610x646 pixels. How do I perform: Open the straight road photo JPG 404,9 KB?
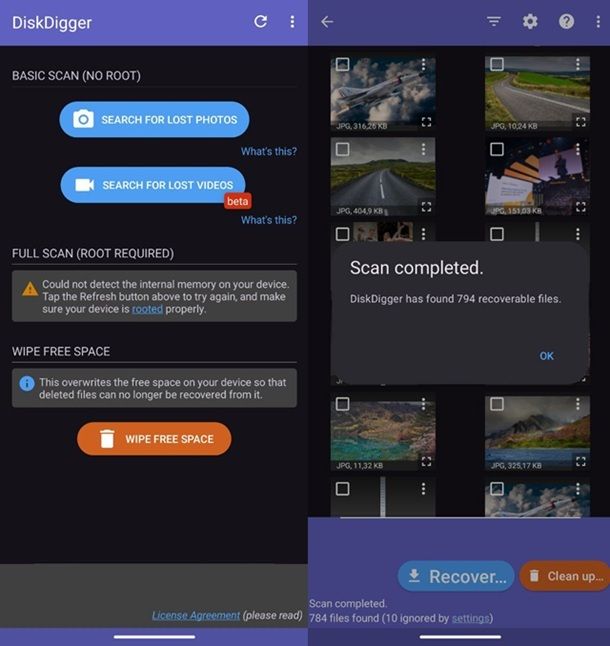[x=383, y=178]
